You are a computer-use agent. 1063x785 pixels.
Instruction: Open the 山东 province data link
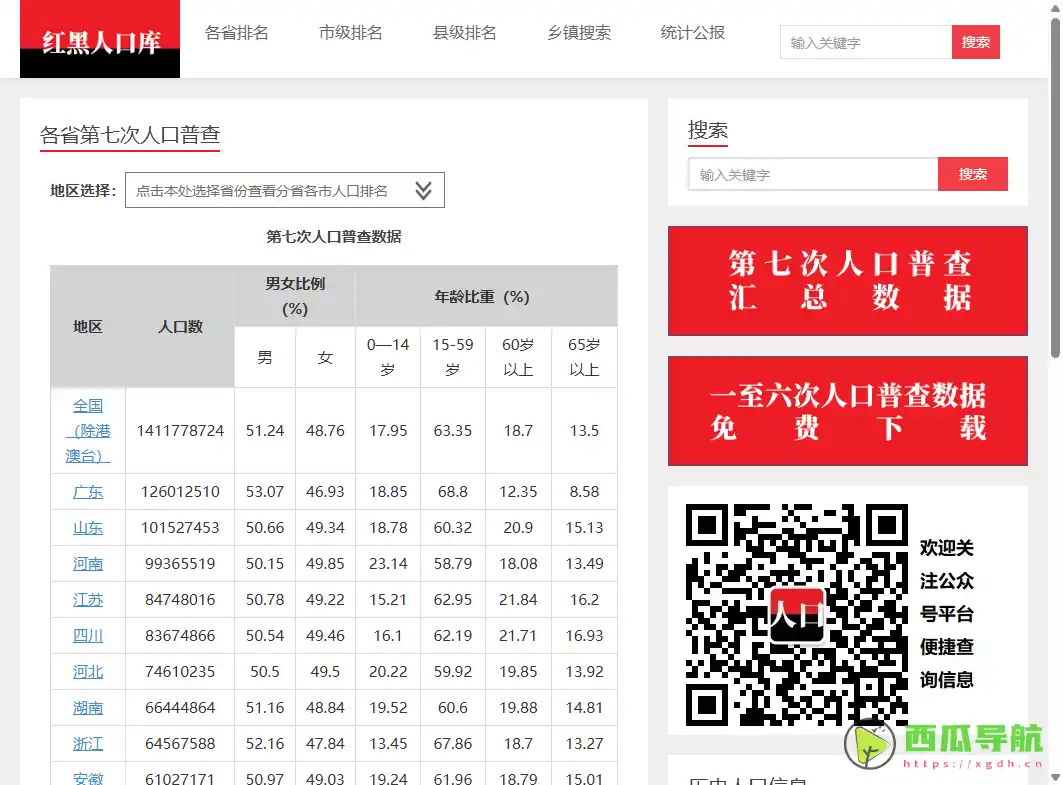[87, 528]
